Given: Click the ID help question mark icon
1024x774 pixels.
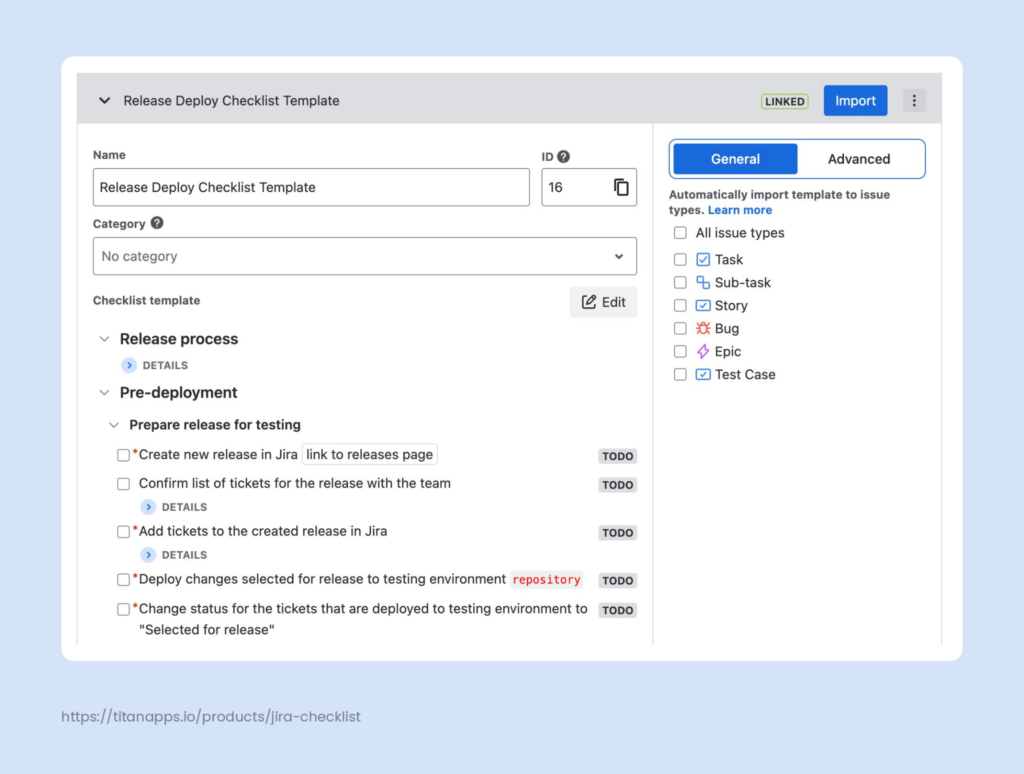Looking at the screenshot, I should 564,156.
